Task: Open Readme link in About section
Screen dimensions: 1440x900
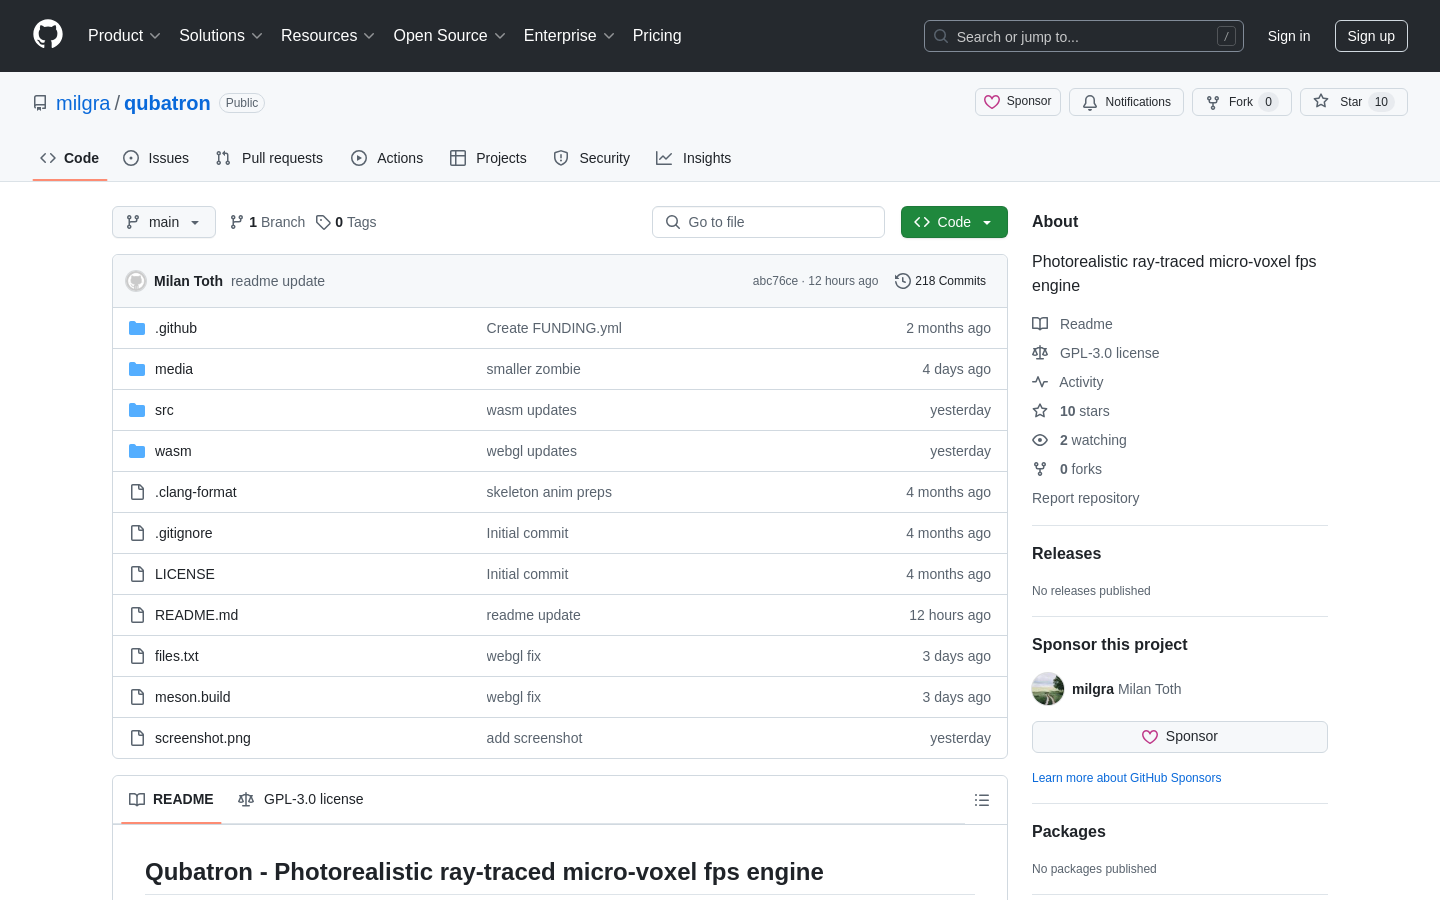Action: click(1072, 324)
